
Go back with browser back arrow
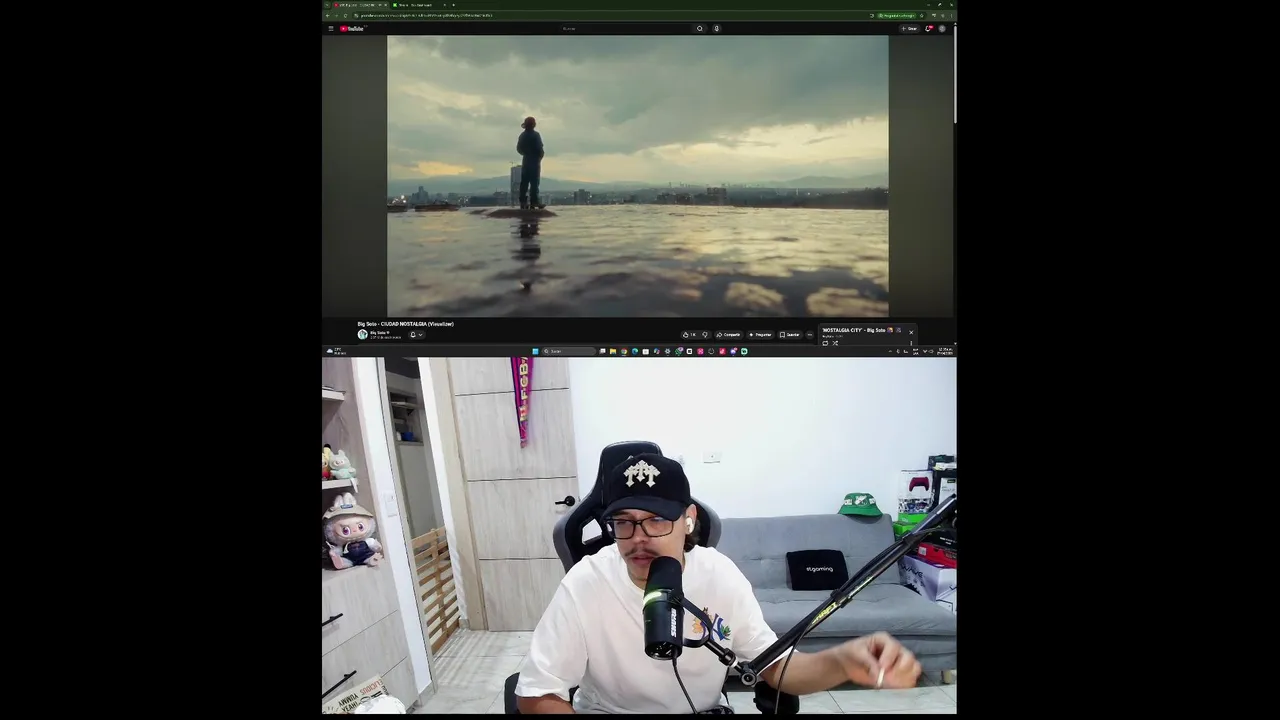[327, 15]
